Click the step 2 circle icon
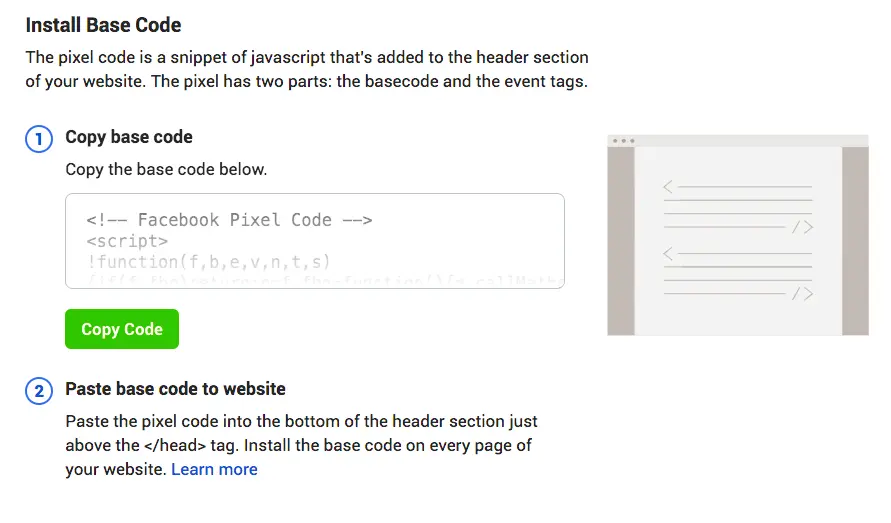Screen dimensions: 891x523 pyautogui.click(x=38, y=391)
